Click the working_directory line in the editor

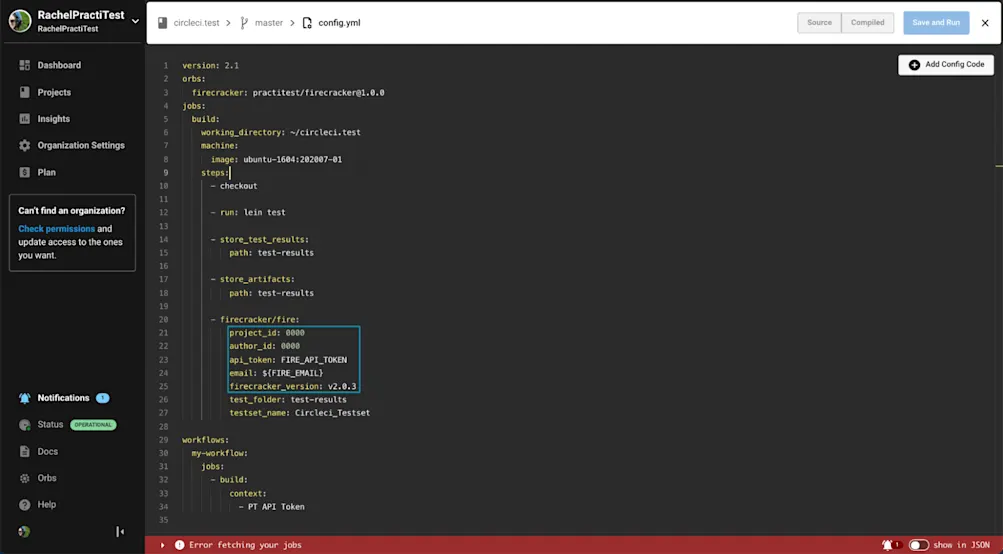281,132
